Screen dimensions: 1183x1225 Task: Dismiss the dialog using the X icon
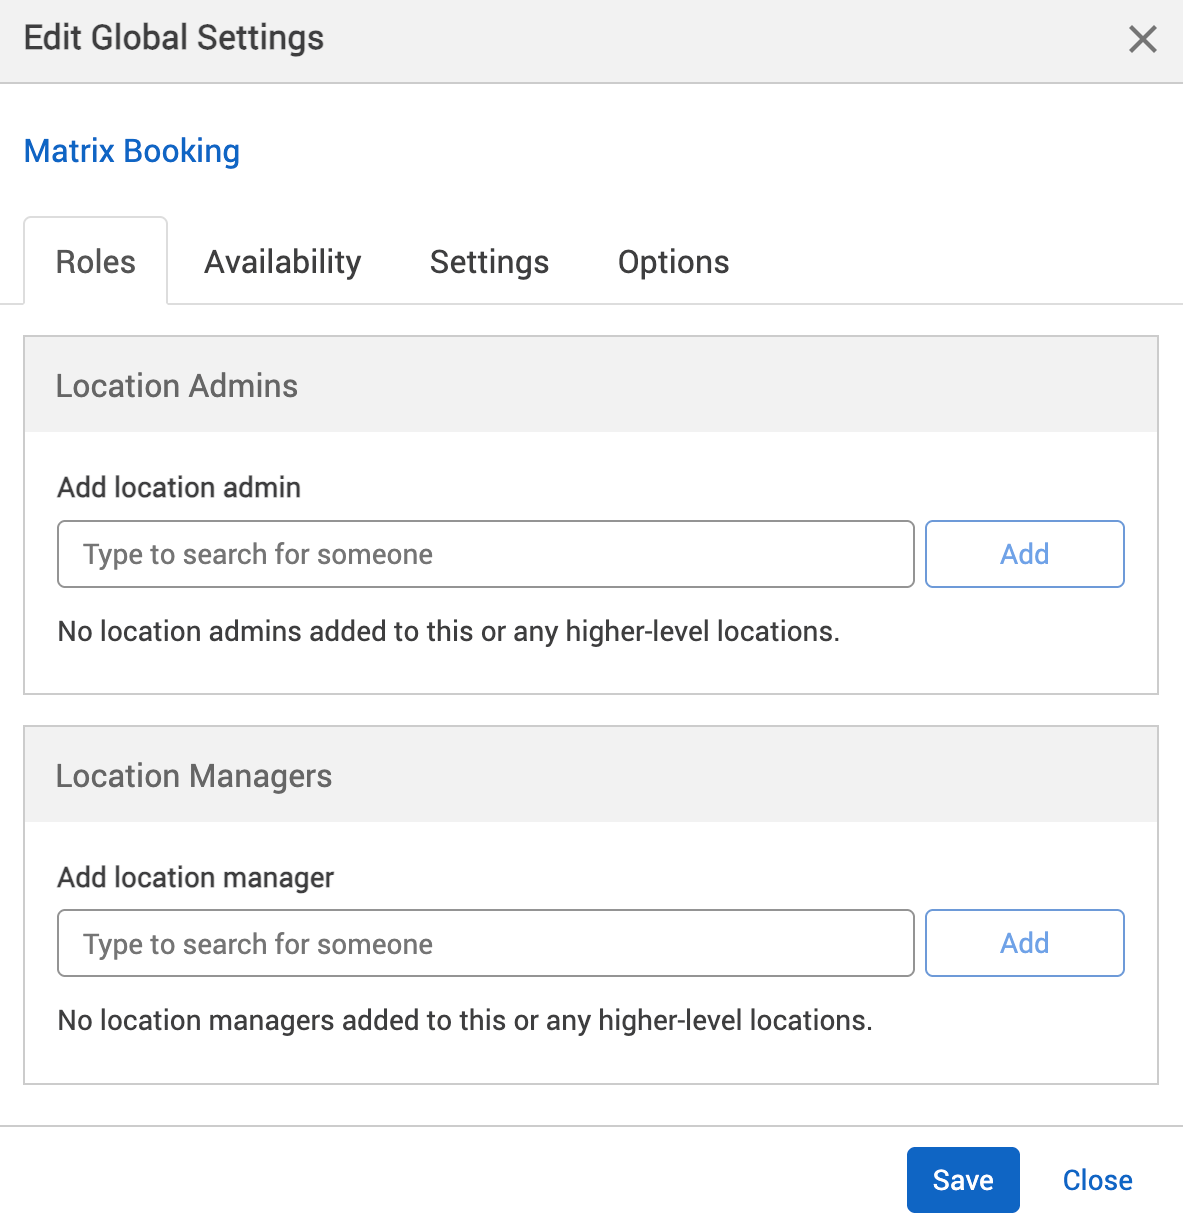[x=1142, y=39]
